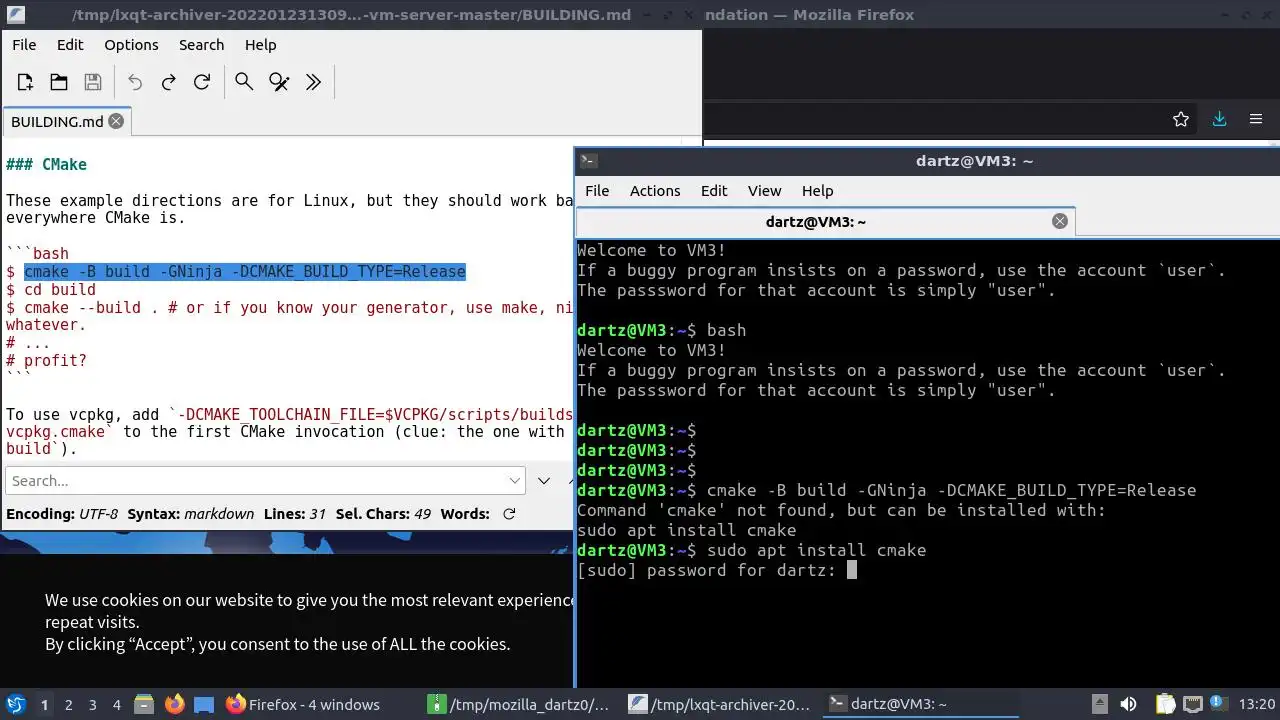This screenshot has width=1280, height=720.
Task: Close the dartz@VM3 terminal tab
Action: pos(1060,221)
